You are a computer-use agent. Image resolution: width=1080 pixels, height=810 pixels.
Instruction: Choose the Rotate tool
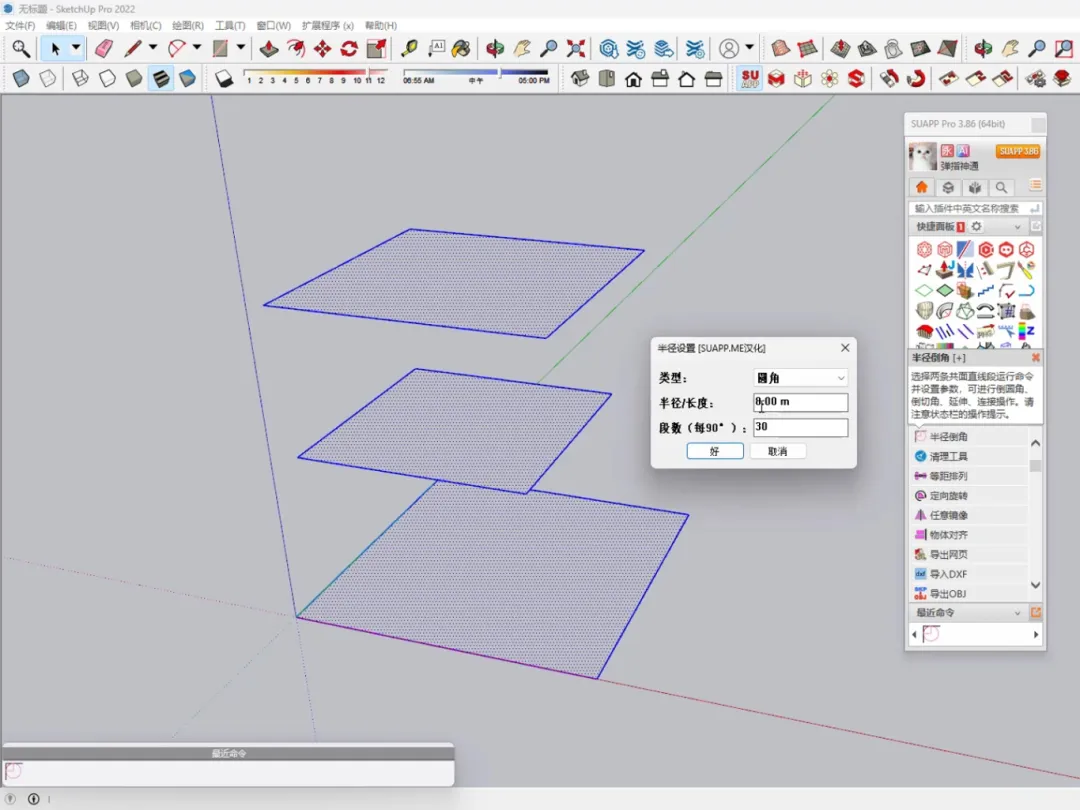349,48
